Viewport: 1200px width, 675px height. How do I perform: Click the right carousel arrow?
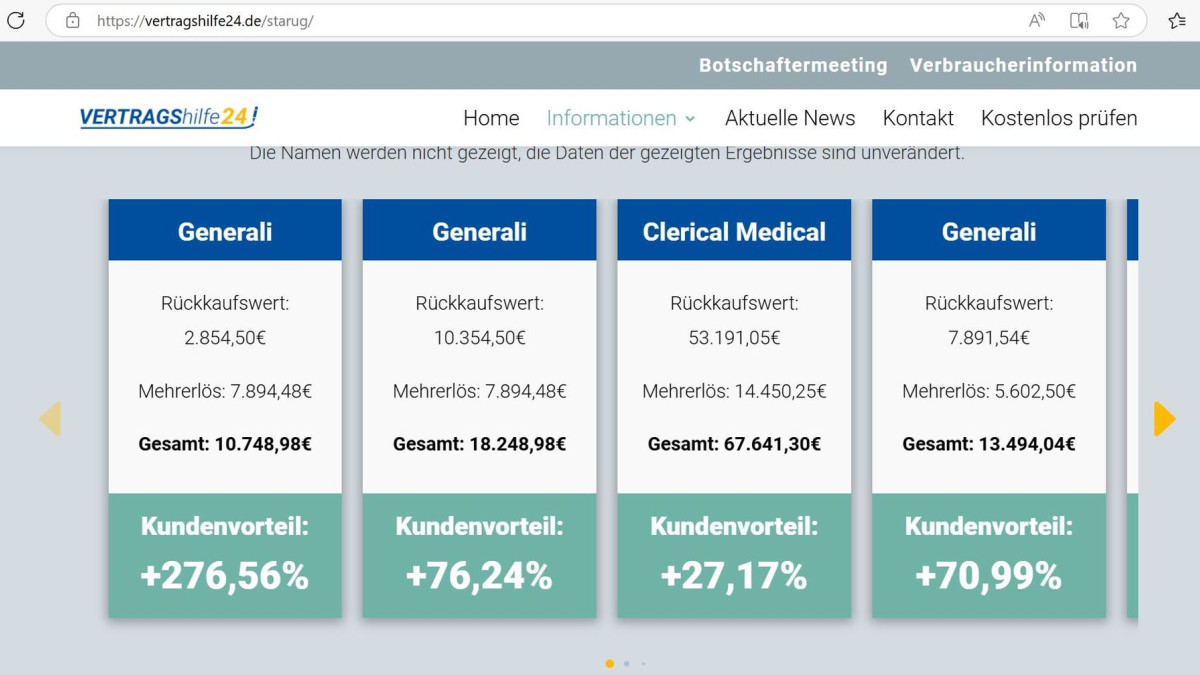(1164, 419)
